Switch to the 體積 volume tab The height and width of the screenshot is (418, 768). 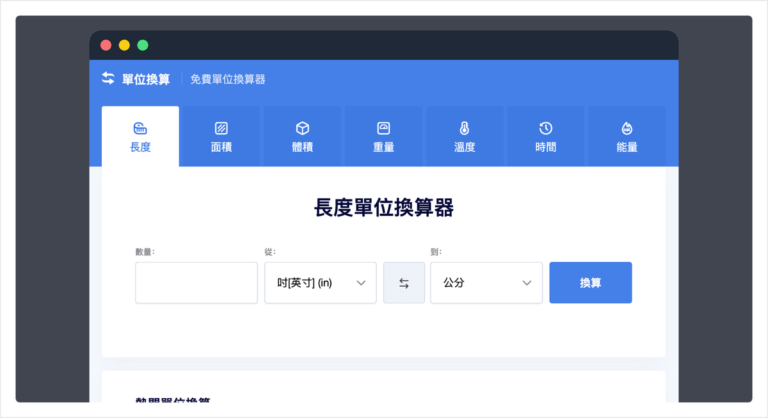point(302,137)
